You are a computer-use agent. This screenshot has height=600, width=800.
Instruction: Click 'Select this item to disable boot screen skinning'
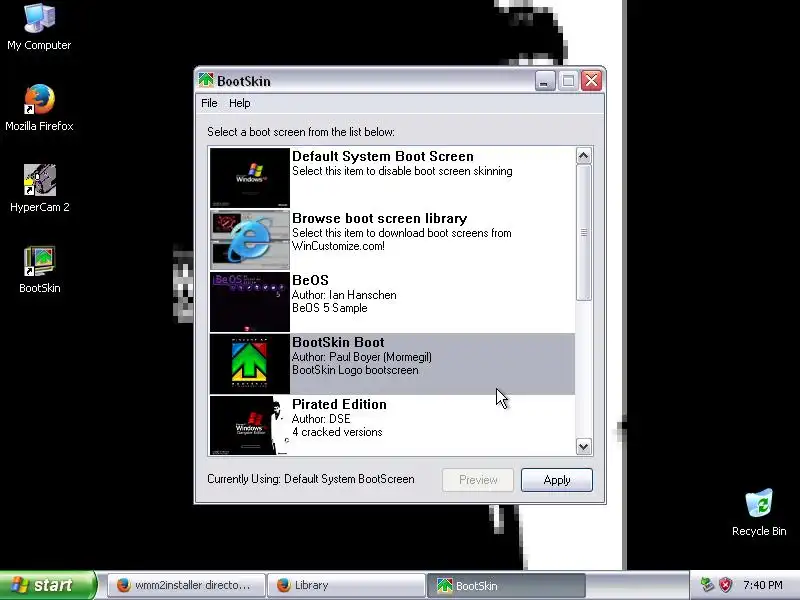402,171
